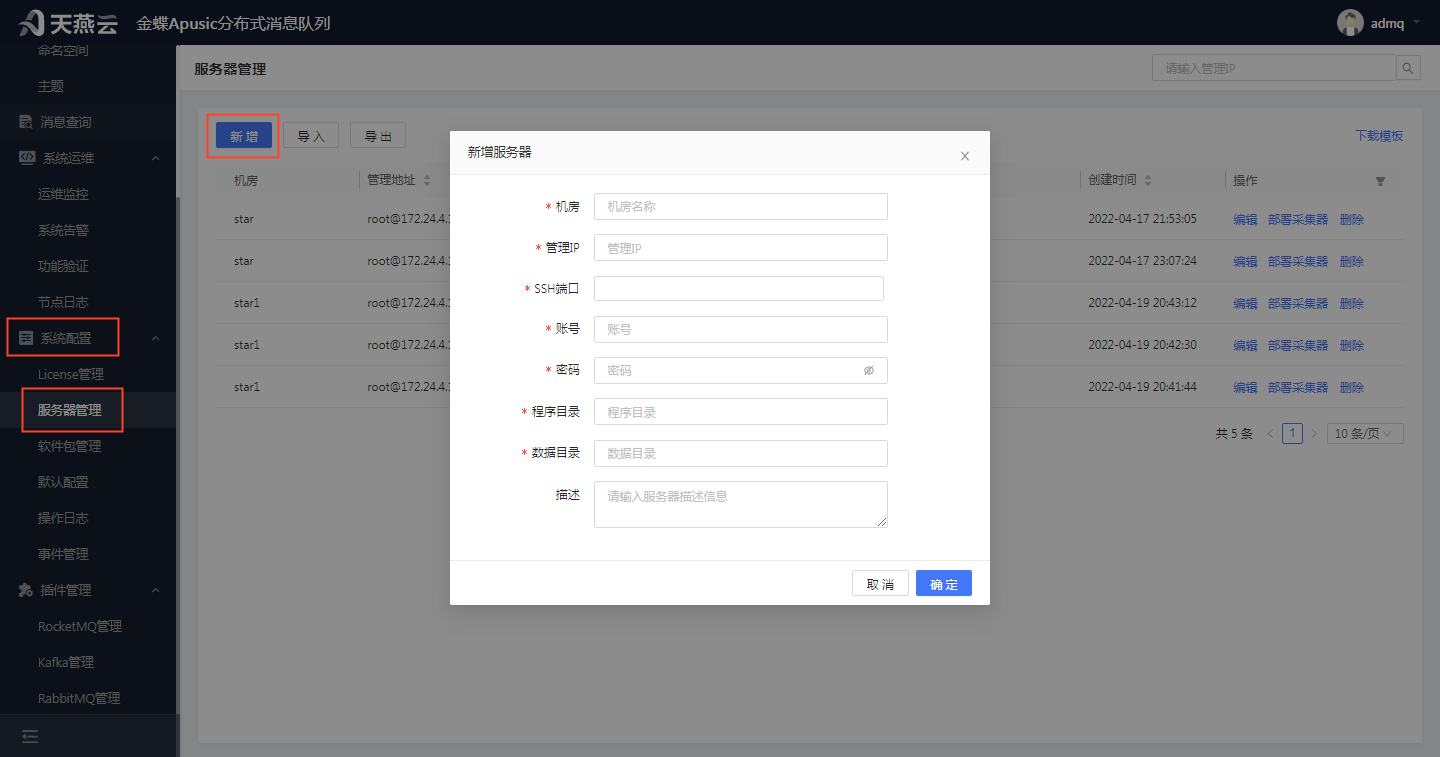Viewport: 1440px width, 757px height.
Task: Click the 消息查询 sidebar icon
Action: [26, 122]
